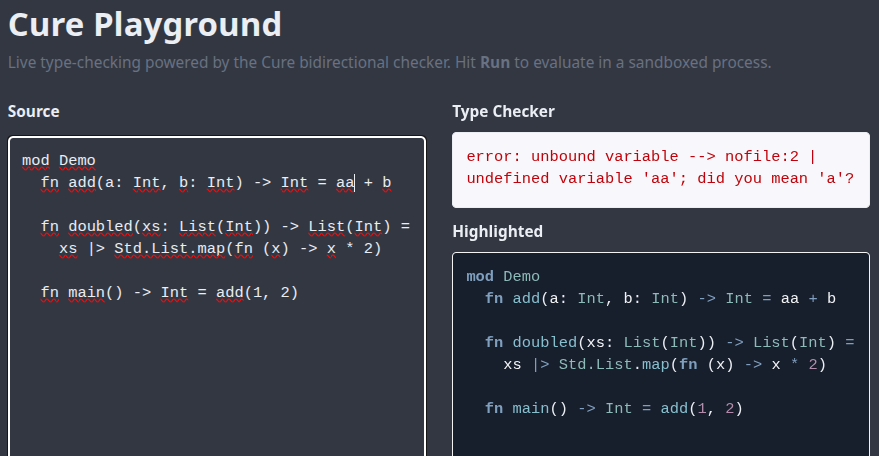Click the Type Checker section label
Image resolution: width=879 pixels, height=456 pixels.
pos(503,112)
